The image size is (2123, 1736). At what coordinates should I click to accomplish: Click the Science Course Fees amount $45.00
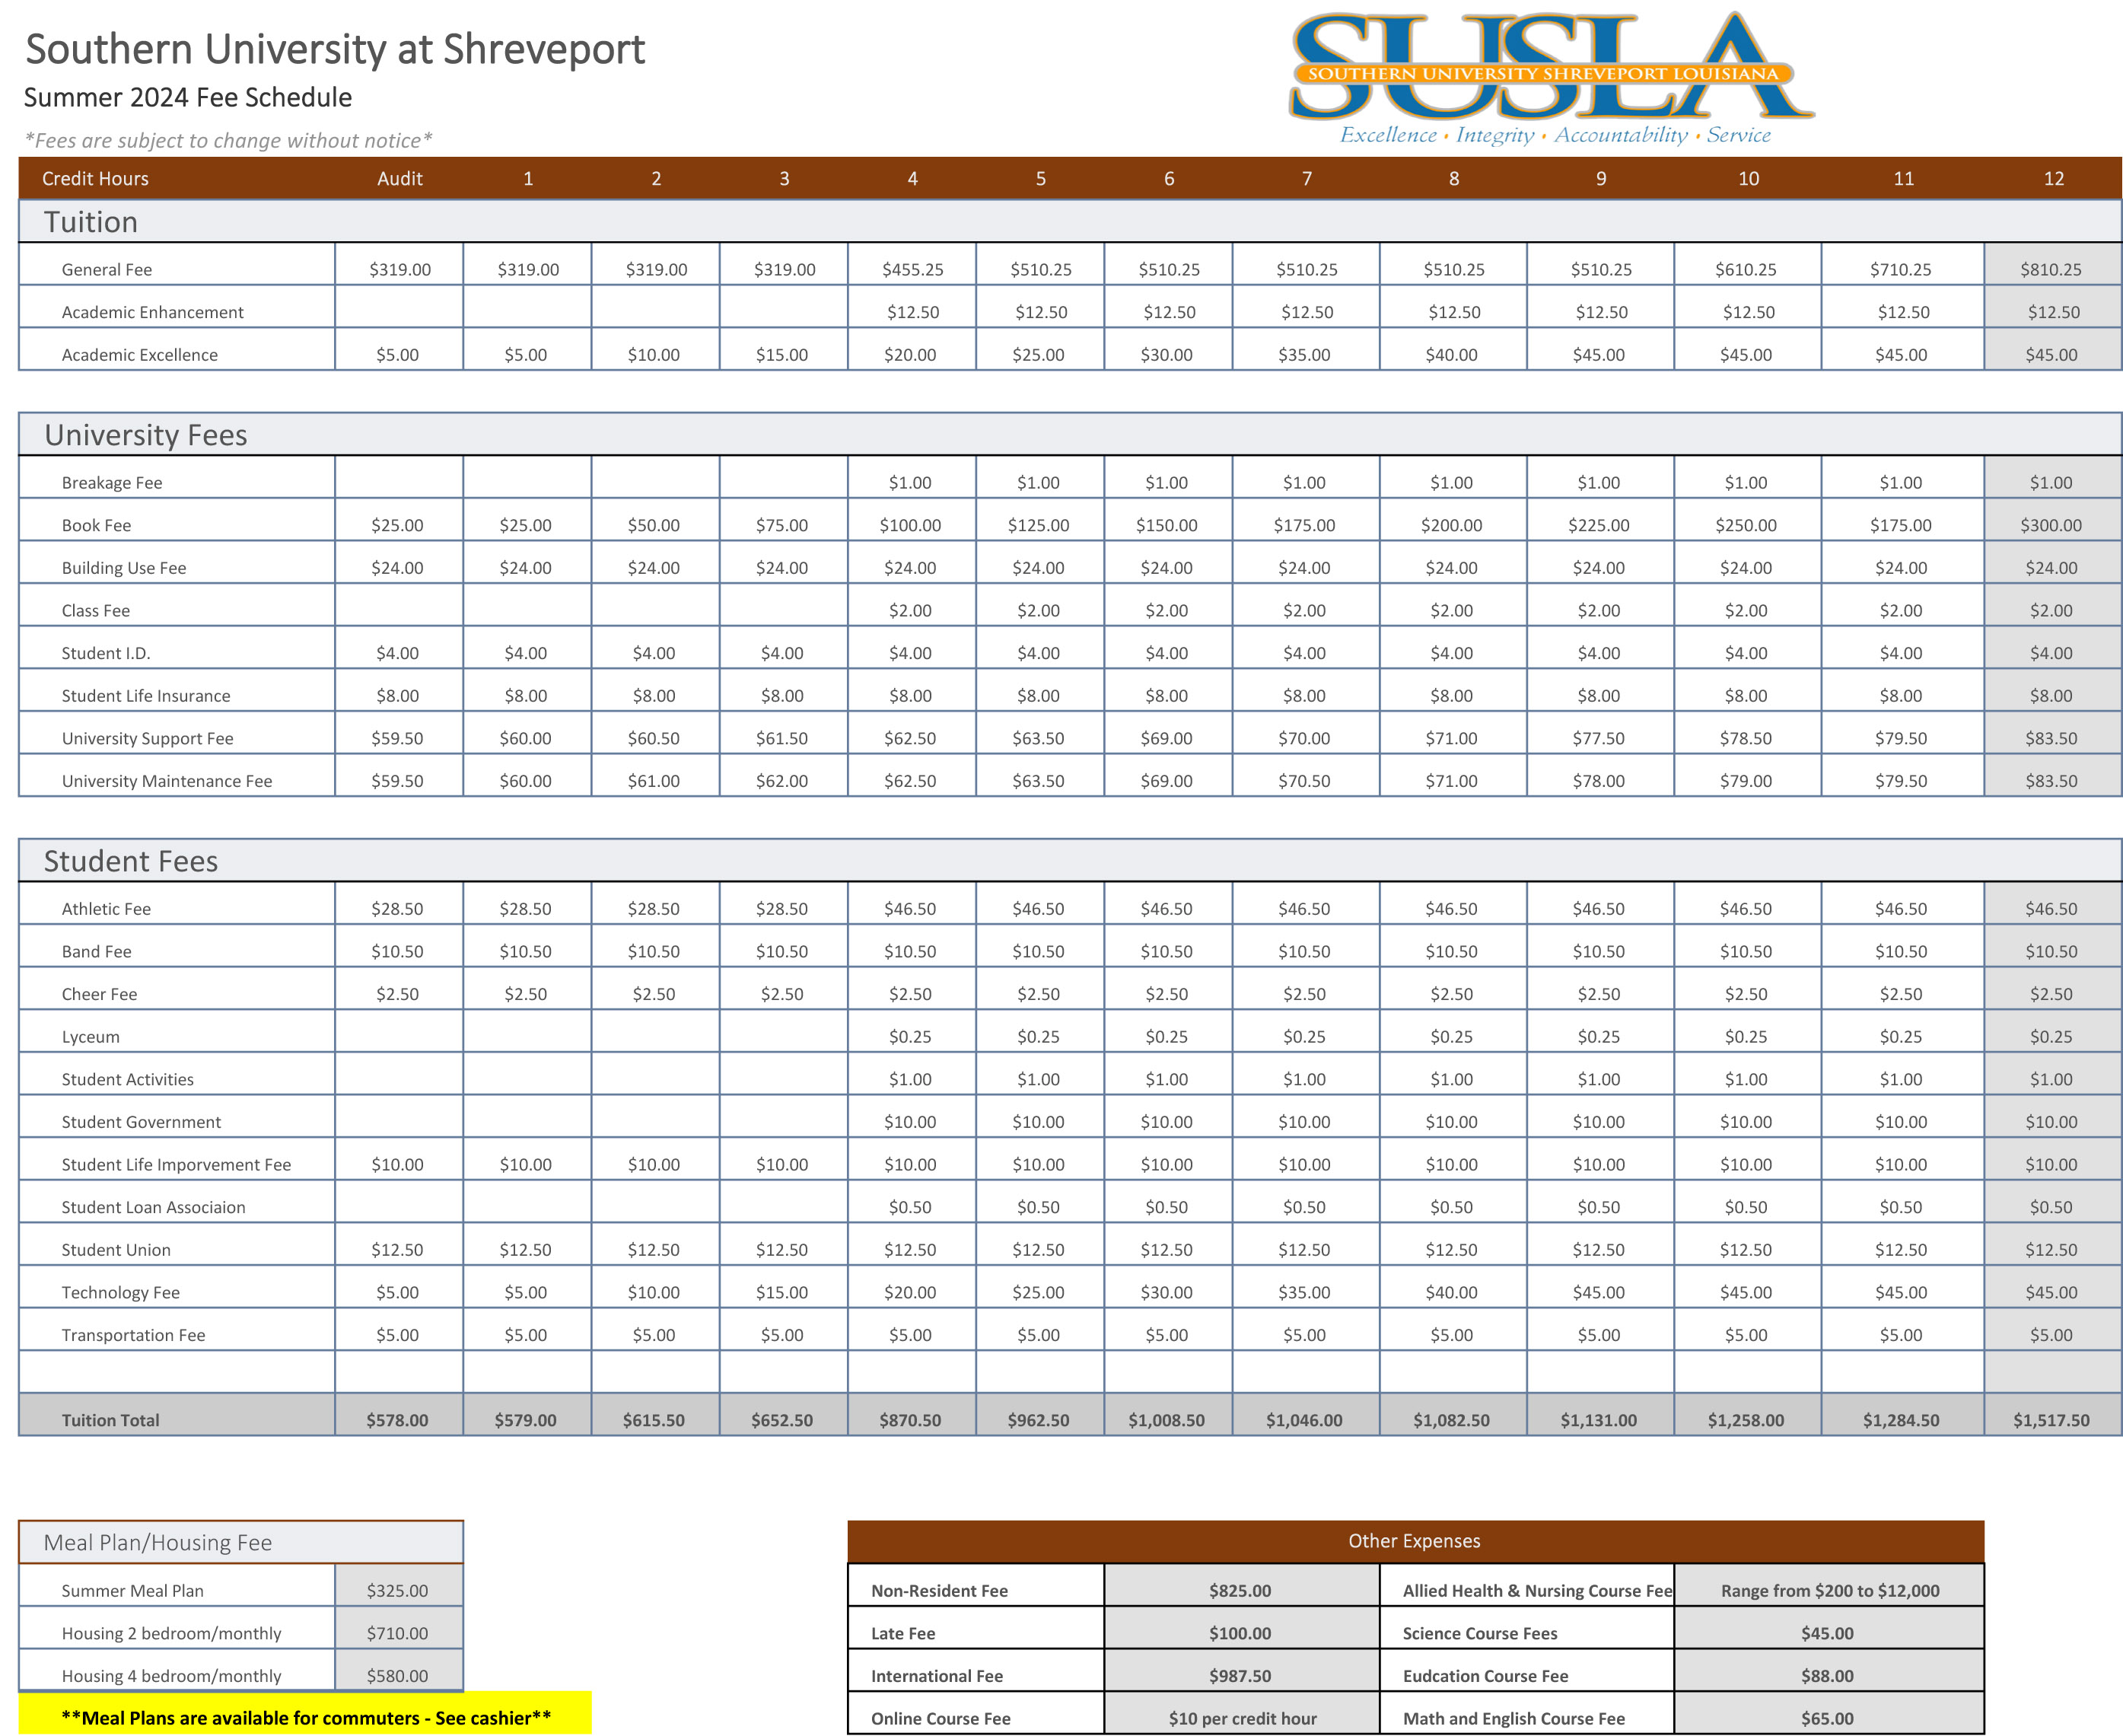pos(1827,1633)
